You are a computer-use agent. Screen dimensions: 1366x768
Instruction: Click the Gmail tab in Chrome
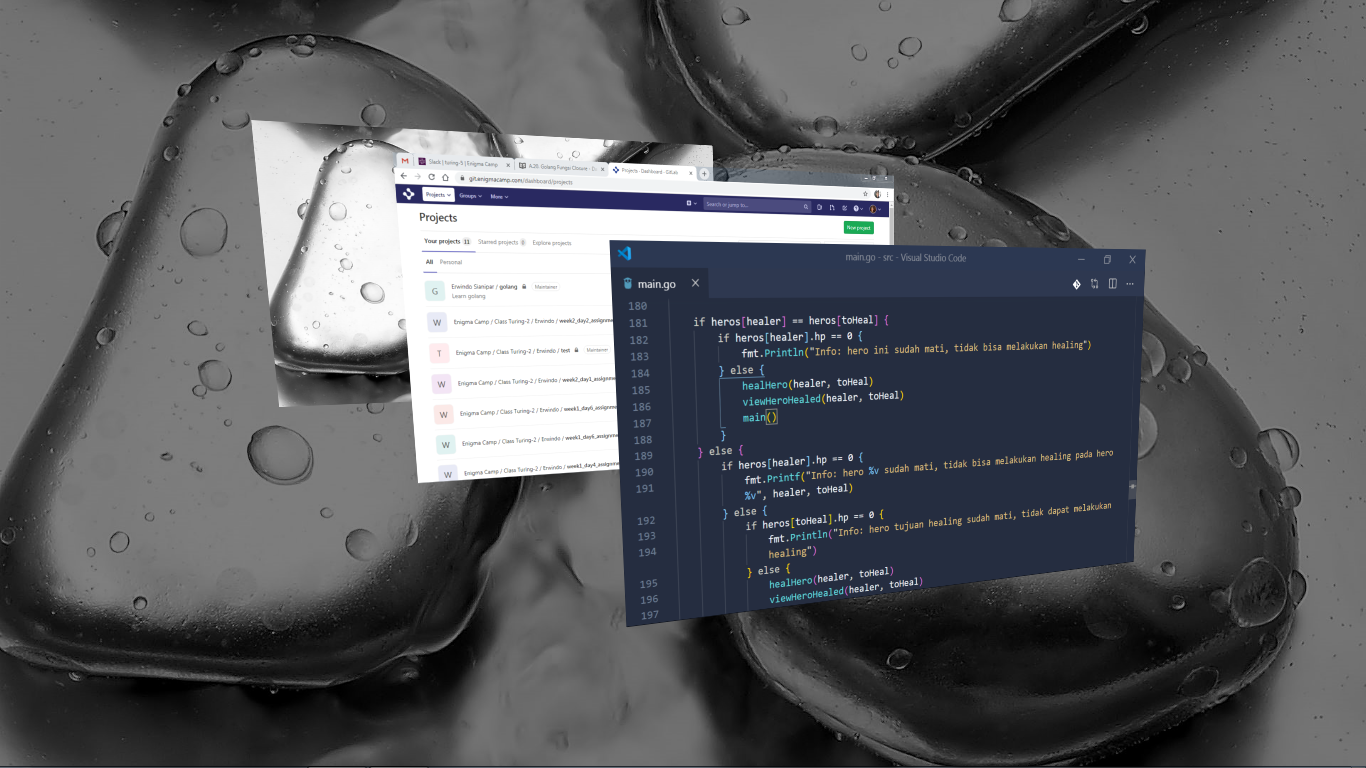tap(405, 161)
